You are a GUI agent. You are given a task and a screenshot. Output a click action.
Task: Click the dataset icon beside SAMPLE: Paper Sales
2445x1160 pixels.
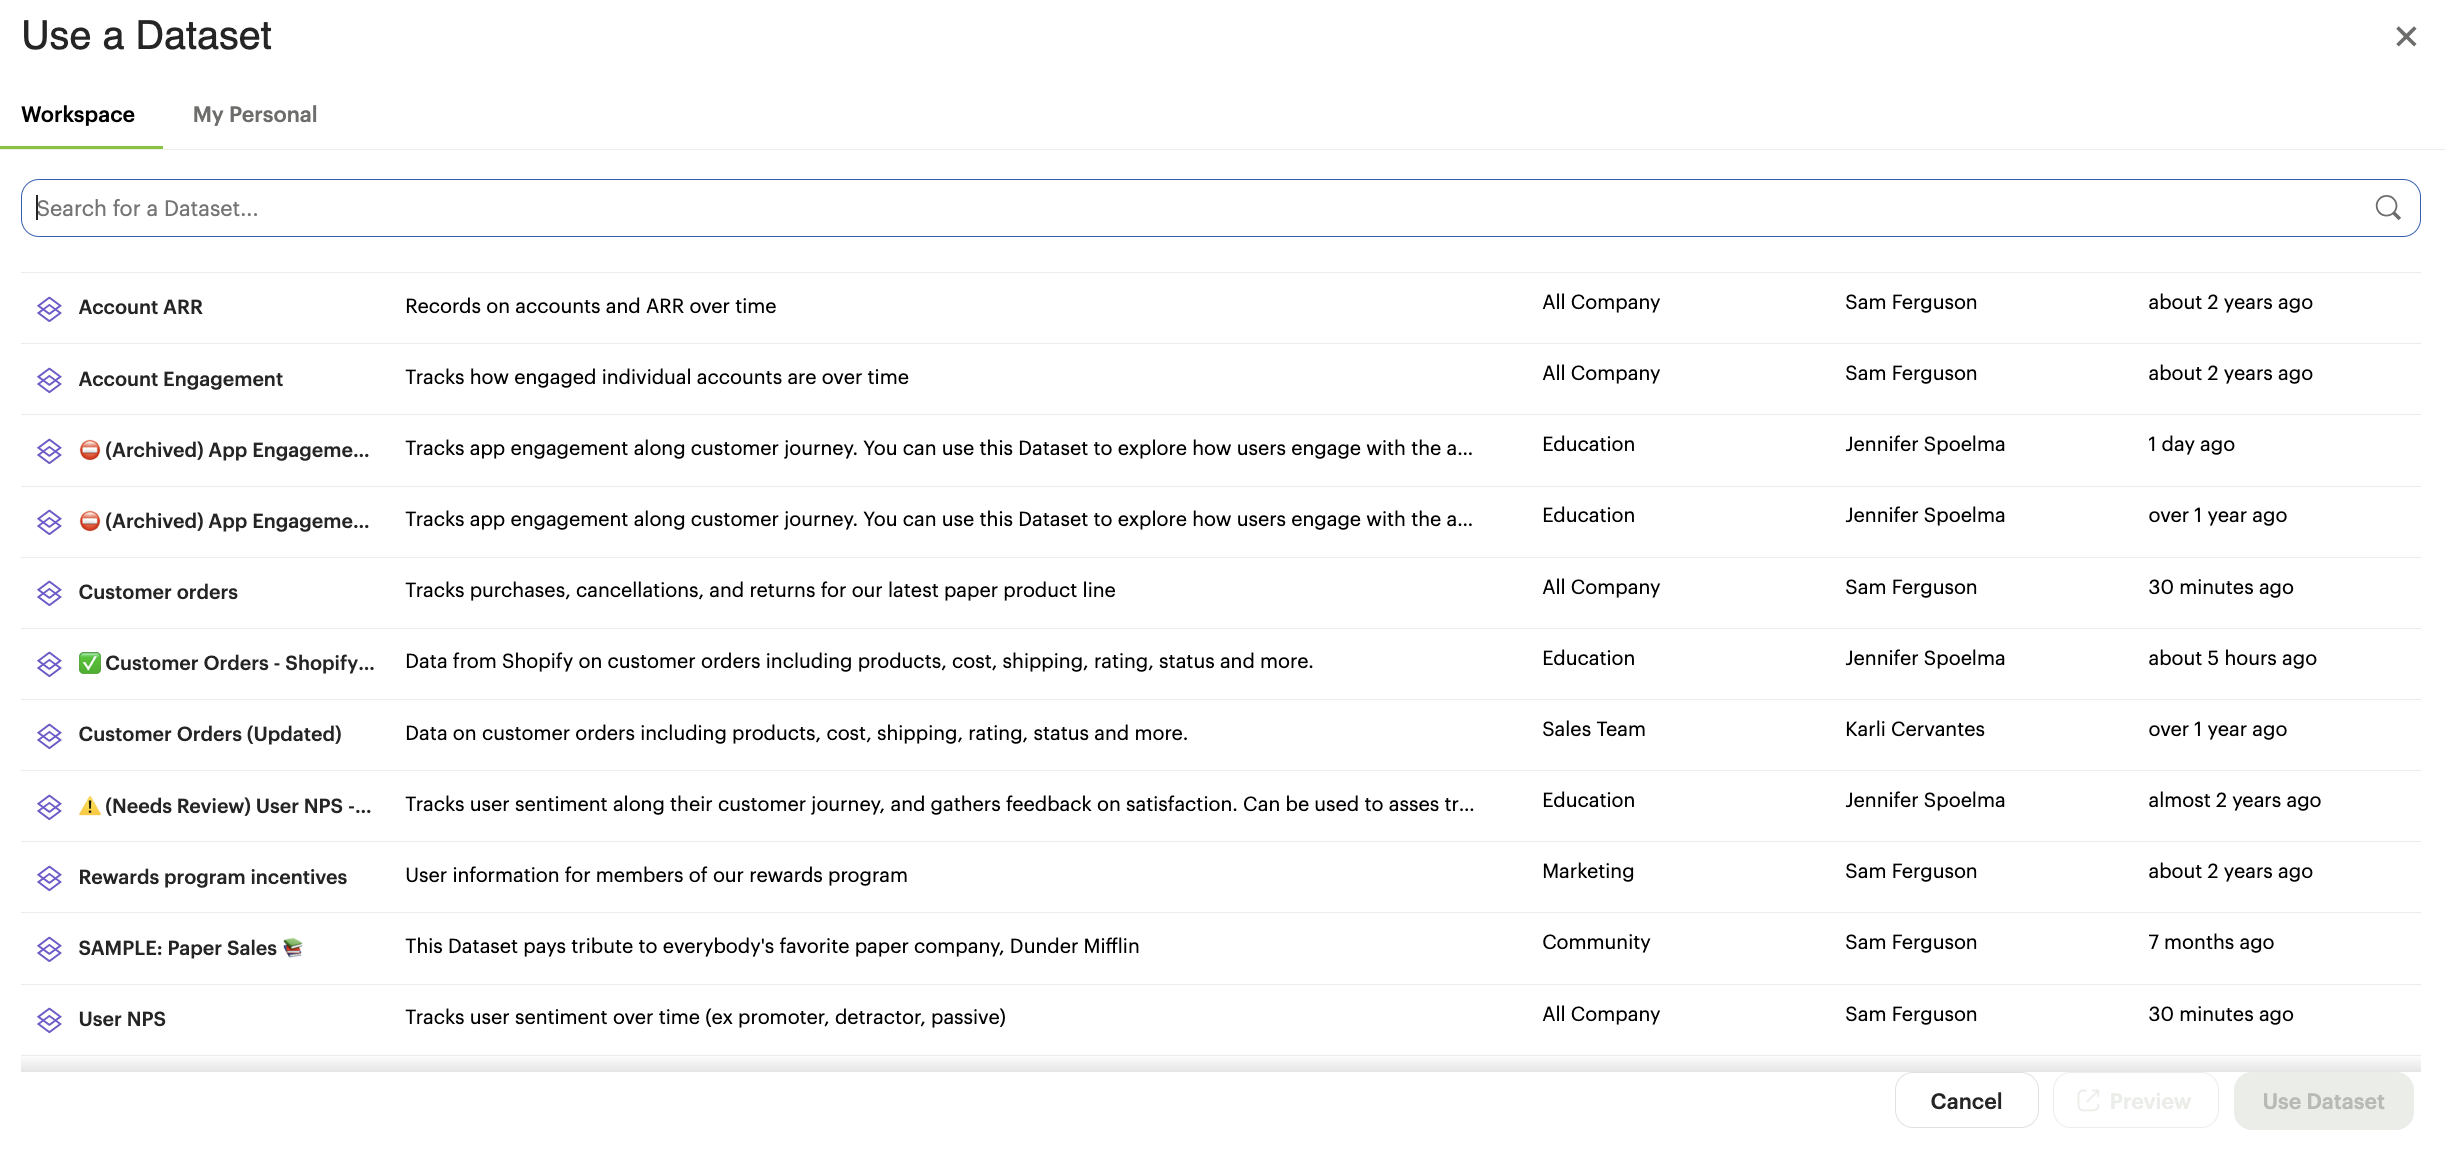click(x=49, y=948)
